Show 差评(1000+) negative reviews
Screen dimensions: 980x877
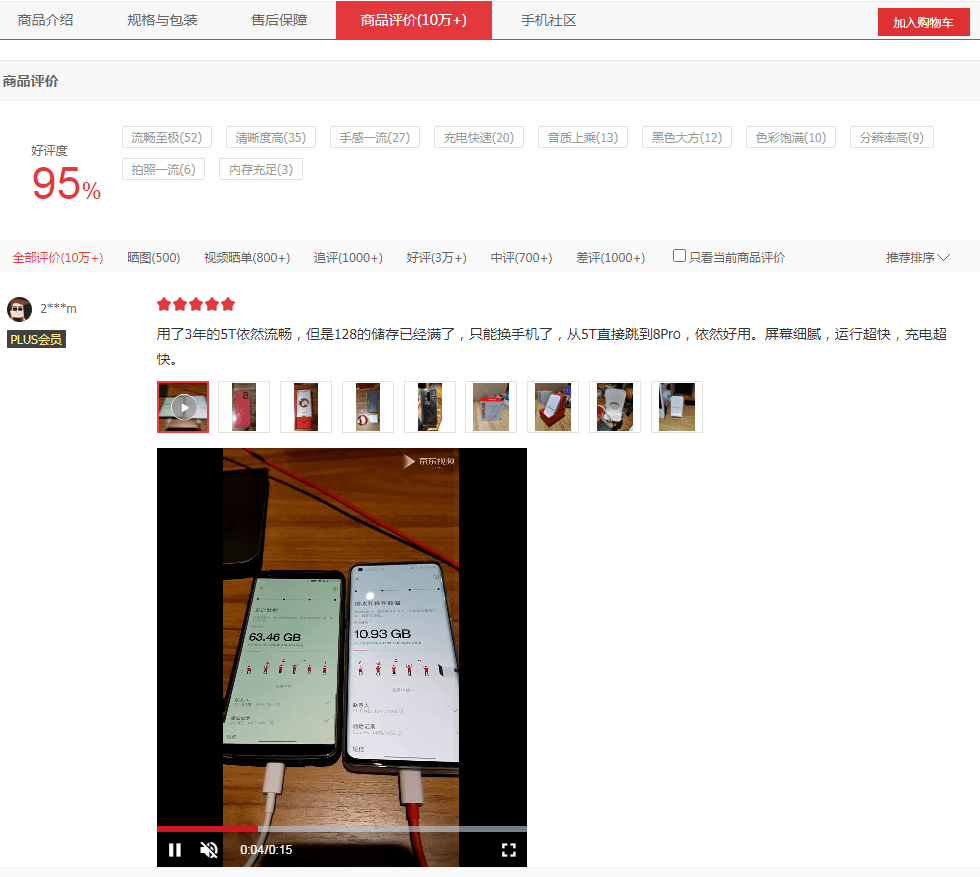(610, 258)
